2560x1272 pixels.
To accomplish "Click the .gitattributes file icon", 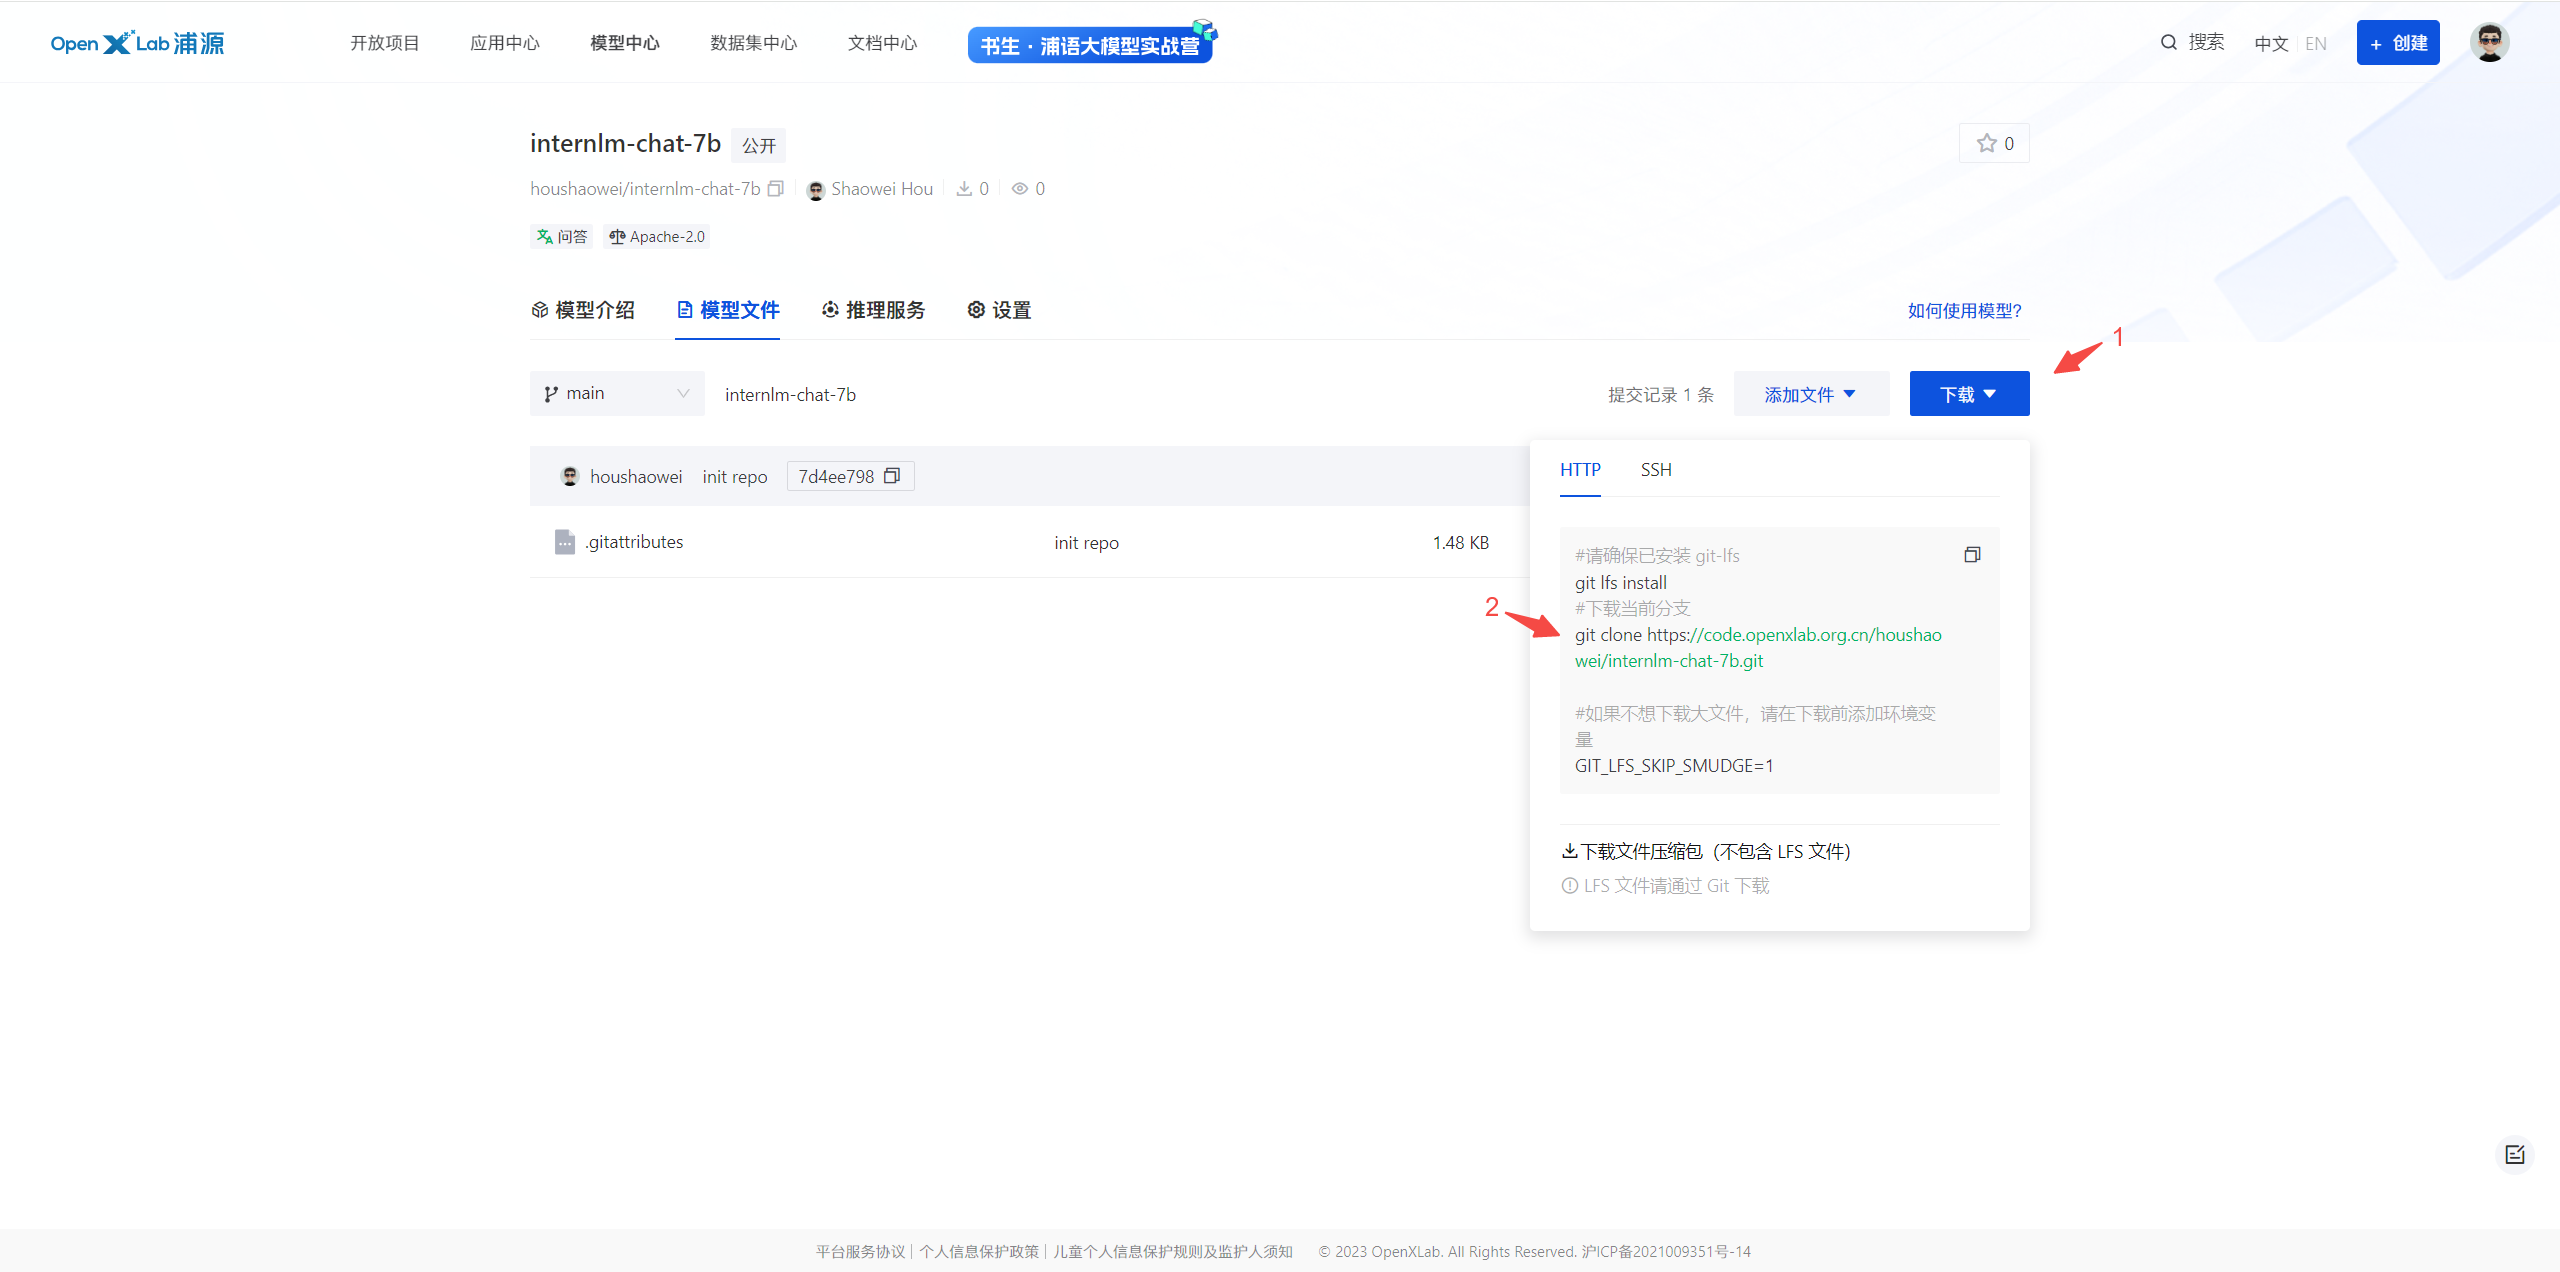I will tap(565, 542).
